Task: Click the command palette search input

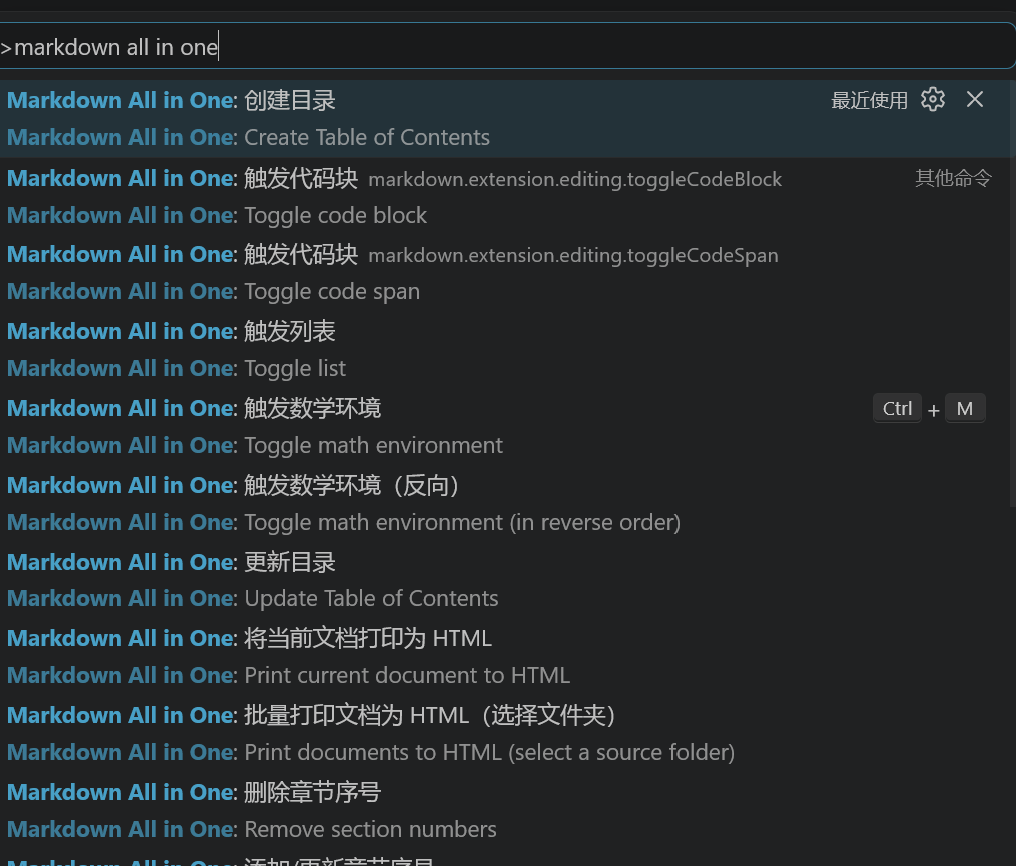Action: 507,46
